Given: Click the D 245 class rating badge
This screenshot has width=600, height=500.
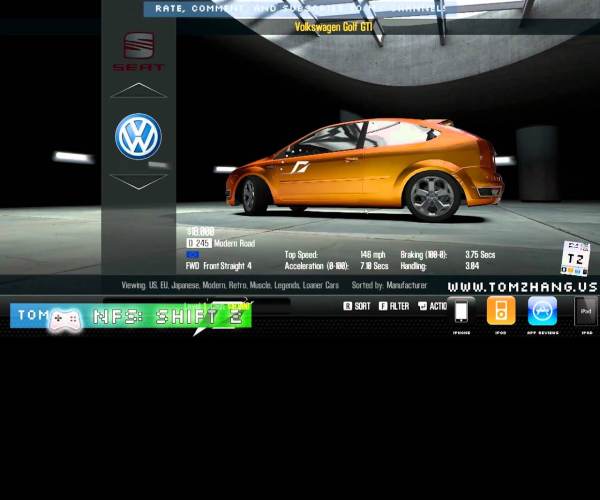Looking at the screenshot, I should point(199,243).
